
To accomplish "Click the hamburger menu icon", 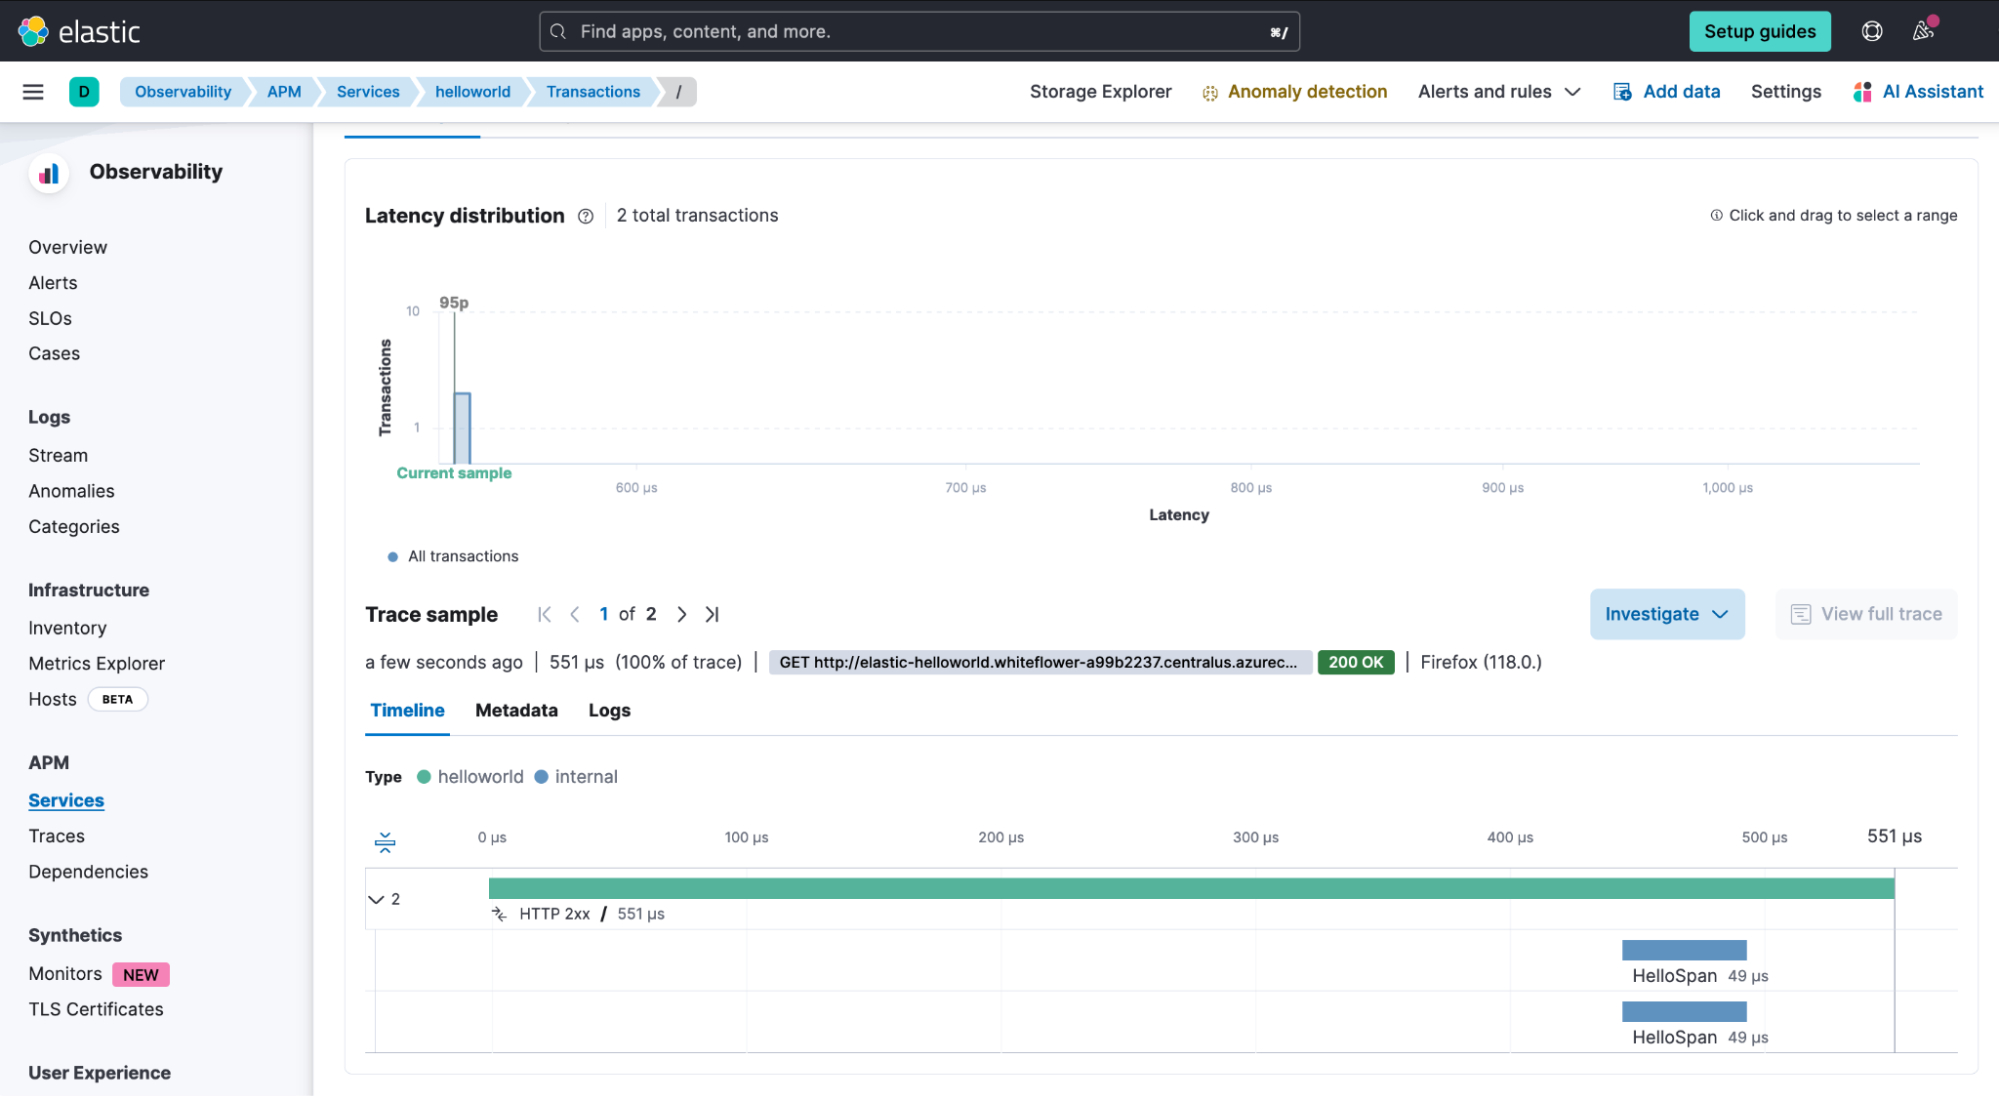I will [30, 92].
